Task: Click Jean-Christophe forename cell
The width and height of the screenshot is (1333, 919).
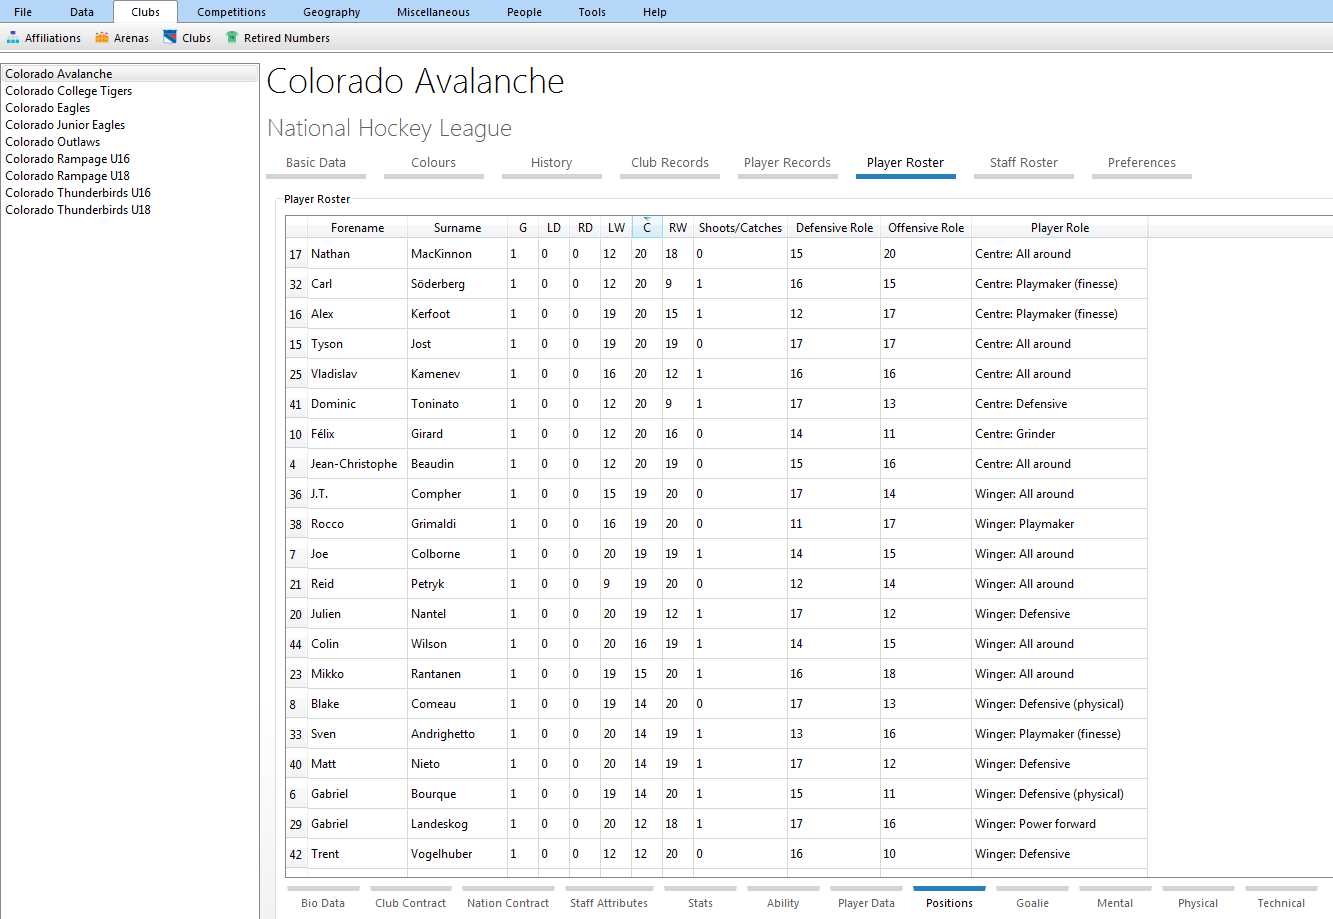Action: point(357,464)
